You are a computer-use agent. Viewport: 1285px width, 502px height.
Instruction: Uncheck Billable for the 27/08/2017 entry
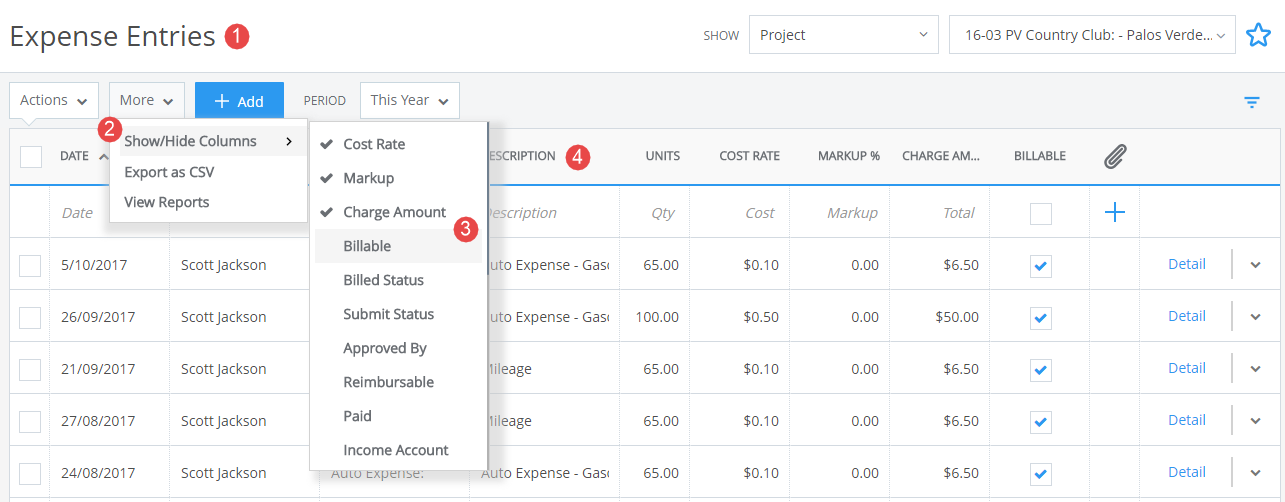pos(1041,421)
